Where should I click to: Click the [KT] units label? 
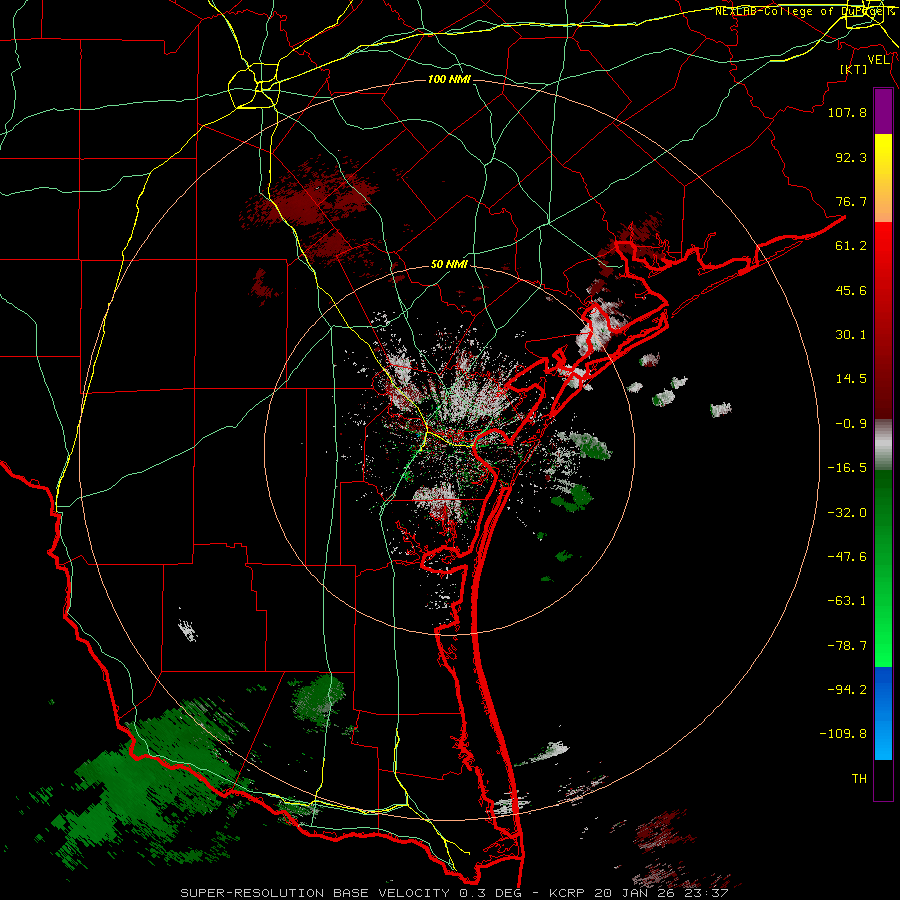click(x=854, y=69)
